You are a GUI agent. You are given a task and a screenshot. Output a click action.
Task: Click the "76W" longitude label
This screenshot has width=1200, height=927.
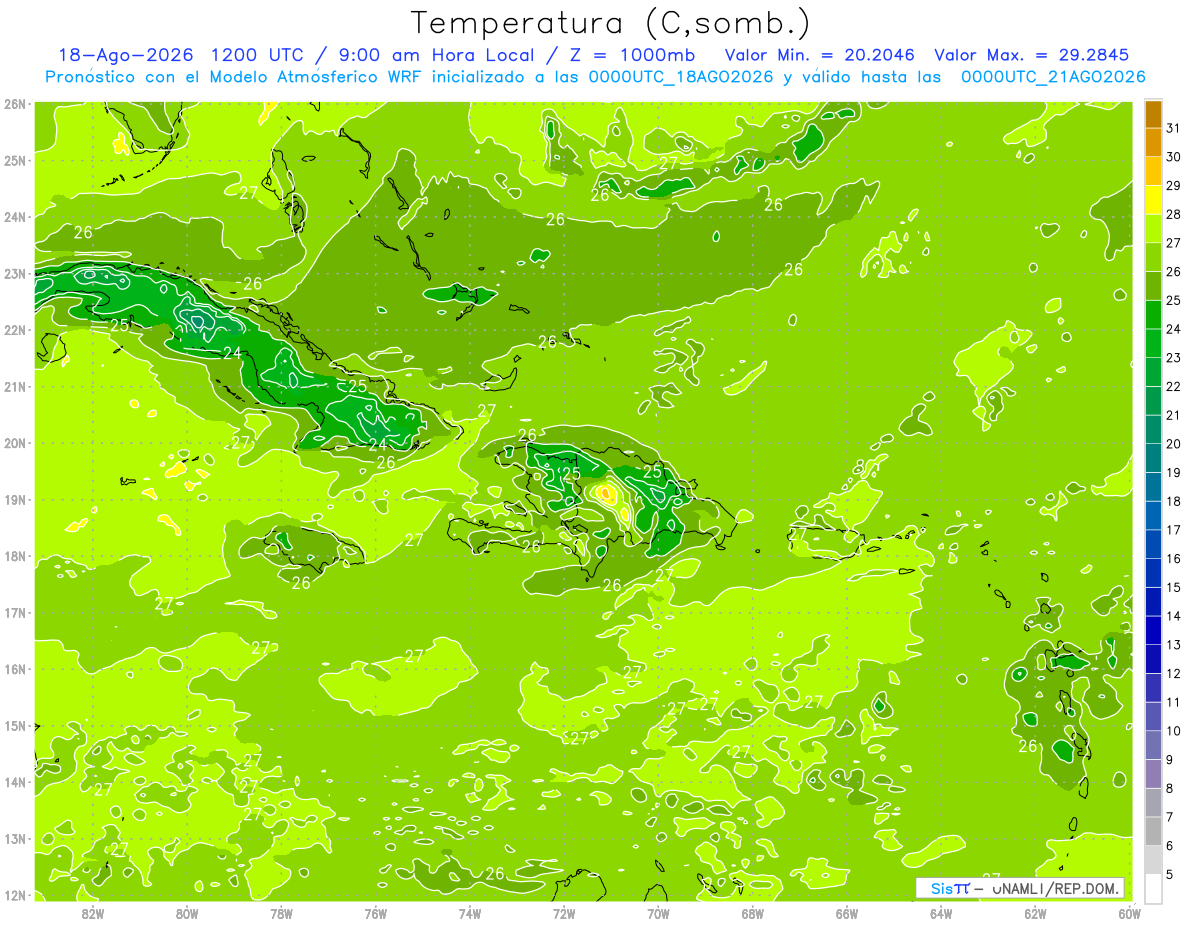pos(376,913)
